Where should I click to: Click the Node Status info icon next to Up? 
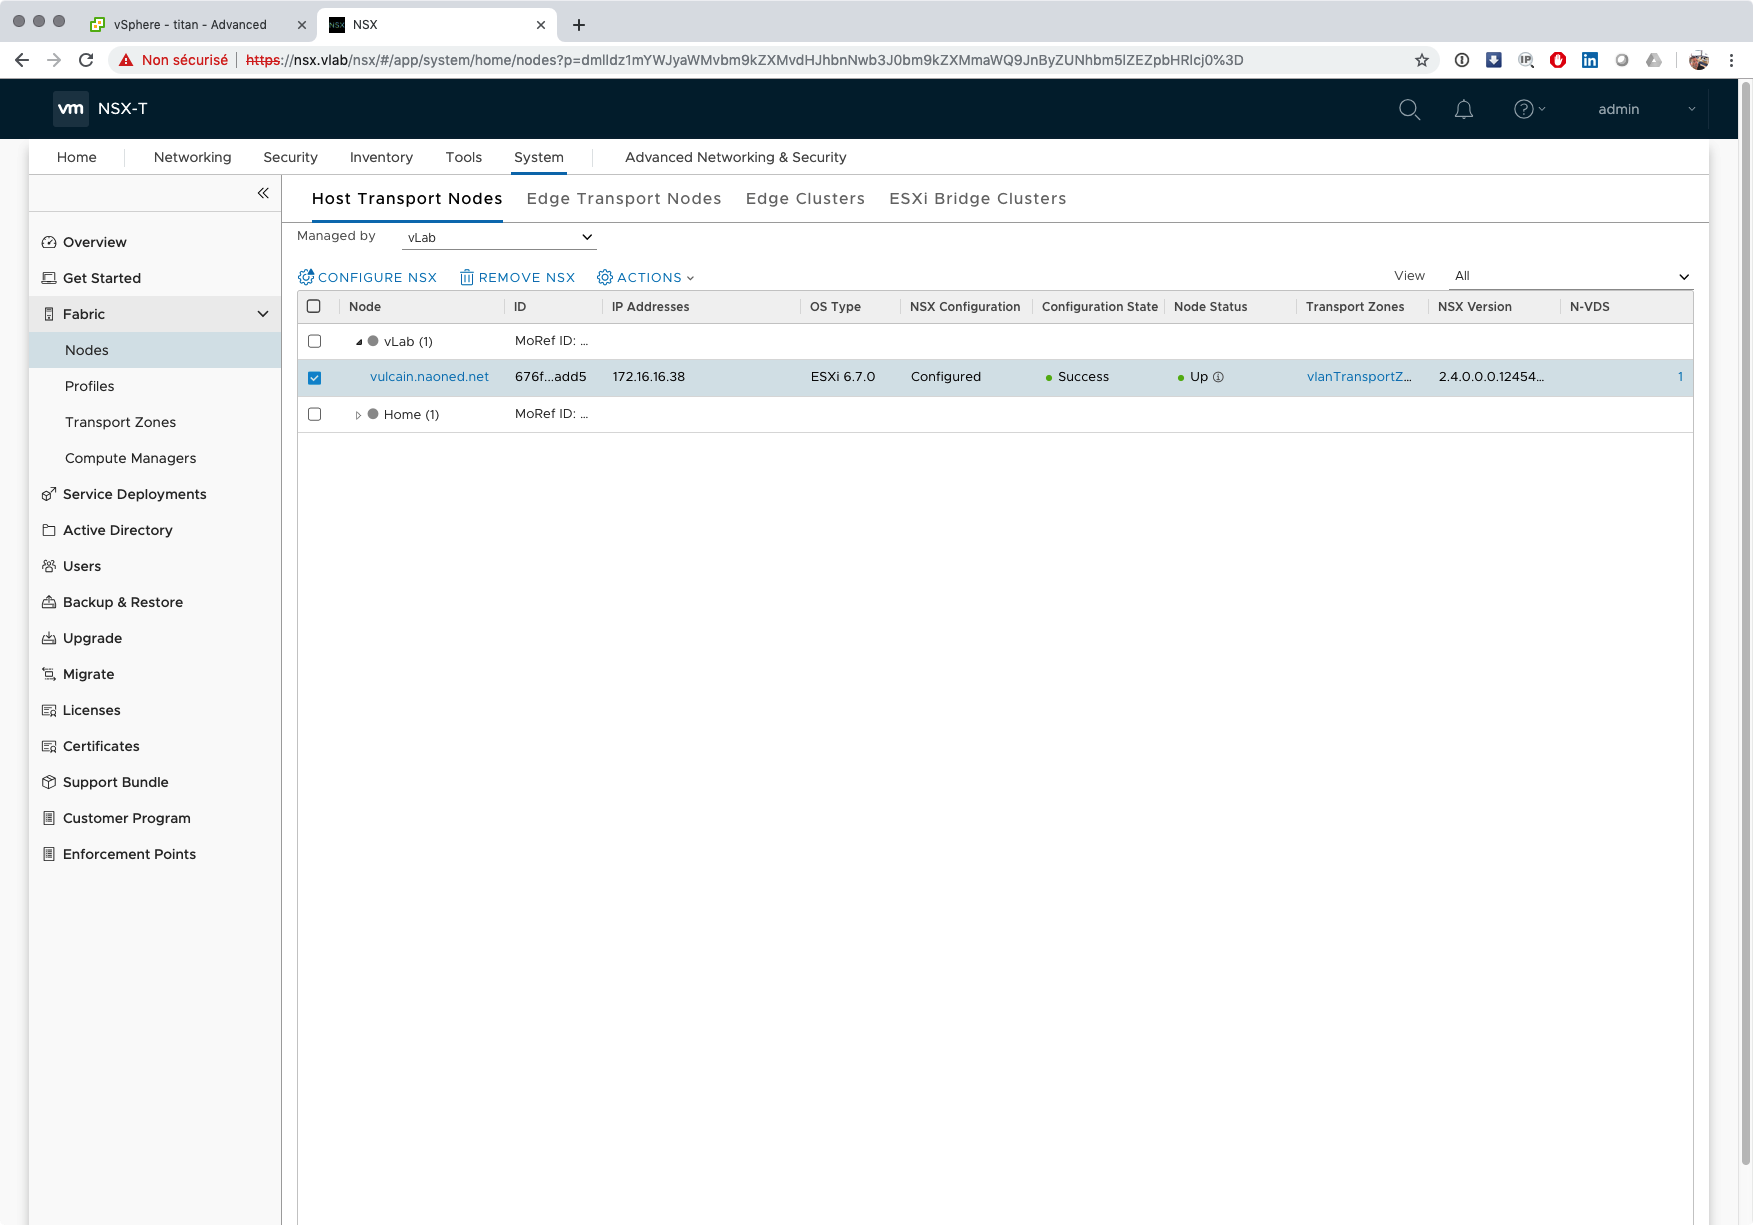pos(1218,377)
